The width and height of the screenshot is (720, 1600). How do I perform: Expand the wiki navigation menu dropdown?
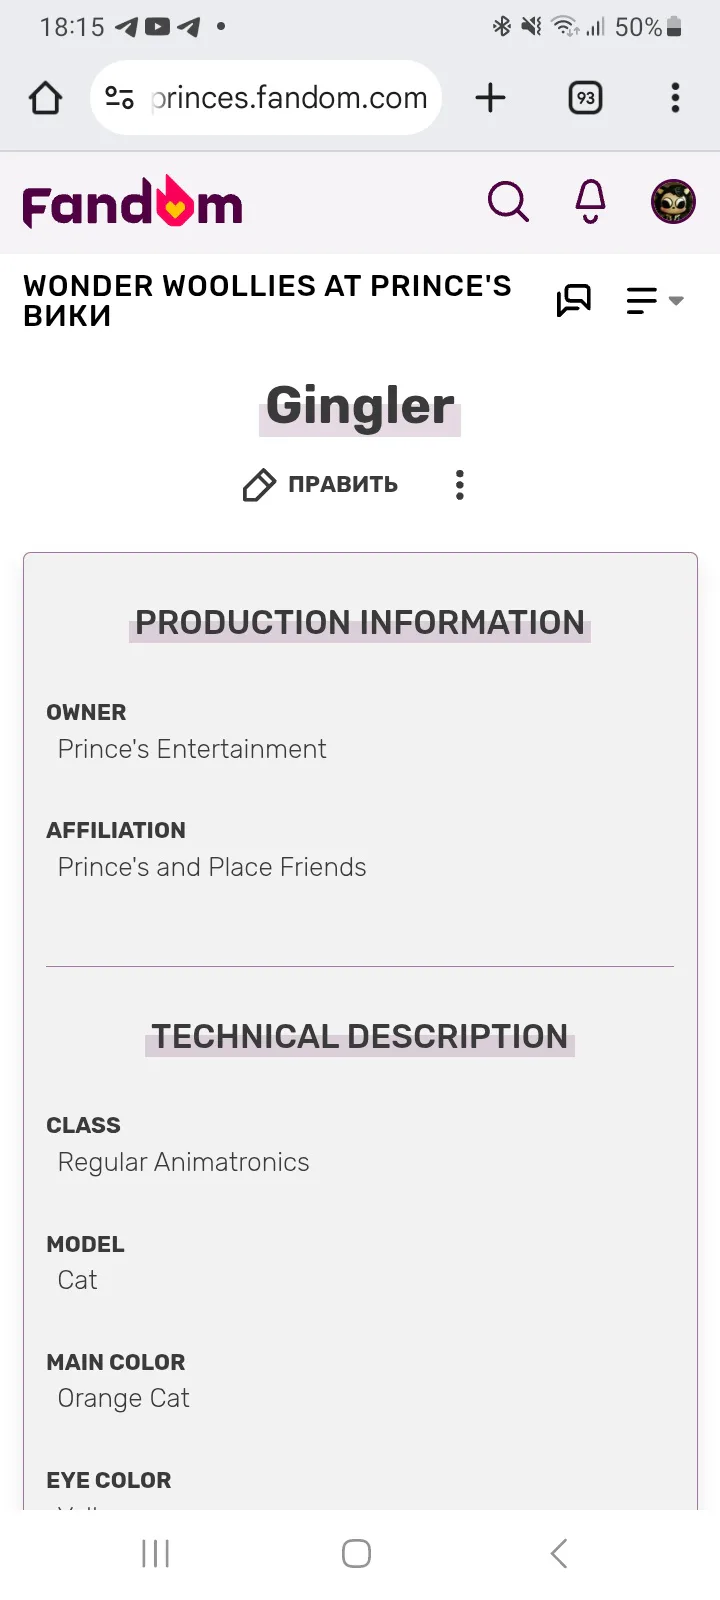point(654,300)
